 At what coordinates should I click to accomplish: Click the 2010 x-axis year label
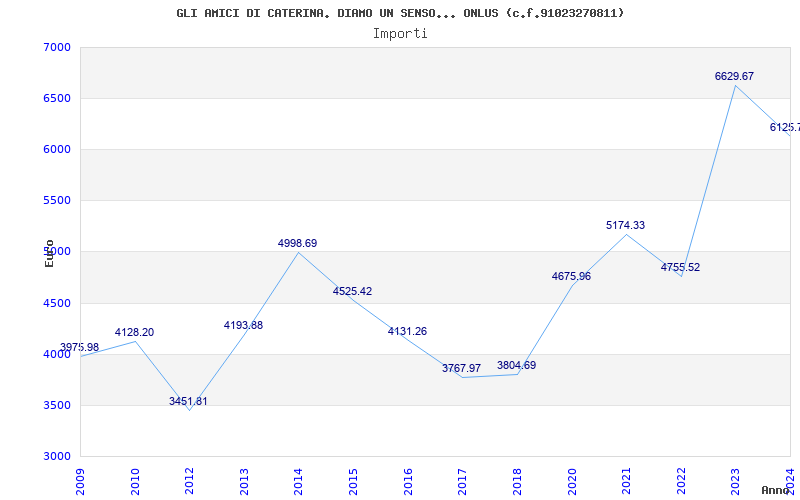pyautogui.click(x=135, y=482)
